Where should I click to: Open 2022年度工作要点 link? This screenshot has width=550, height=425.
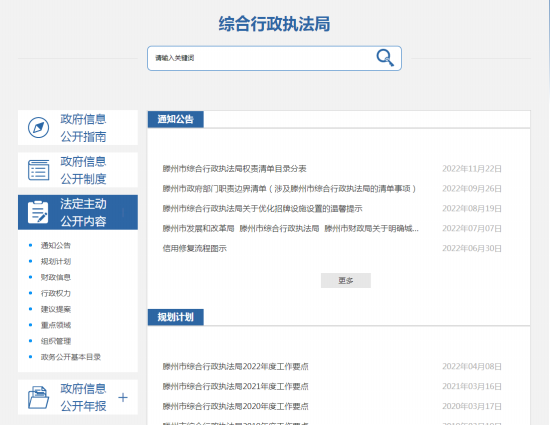coord(235,366)
